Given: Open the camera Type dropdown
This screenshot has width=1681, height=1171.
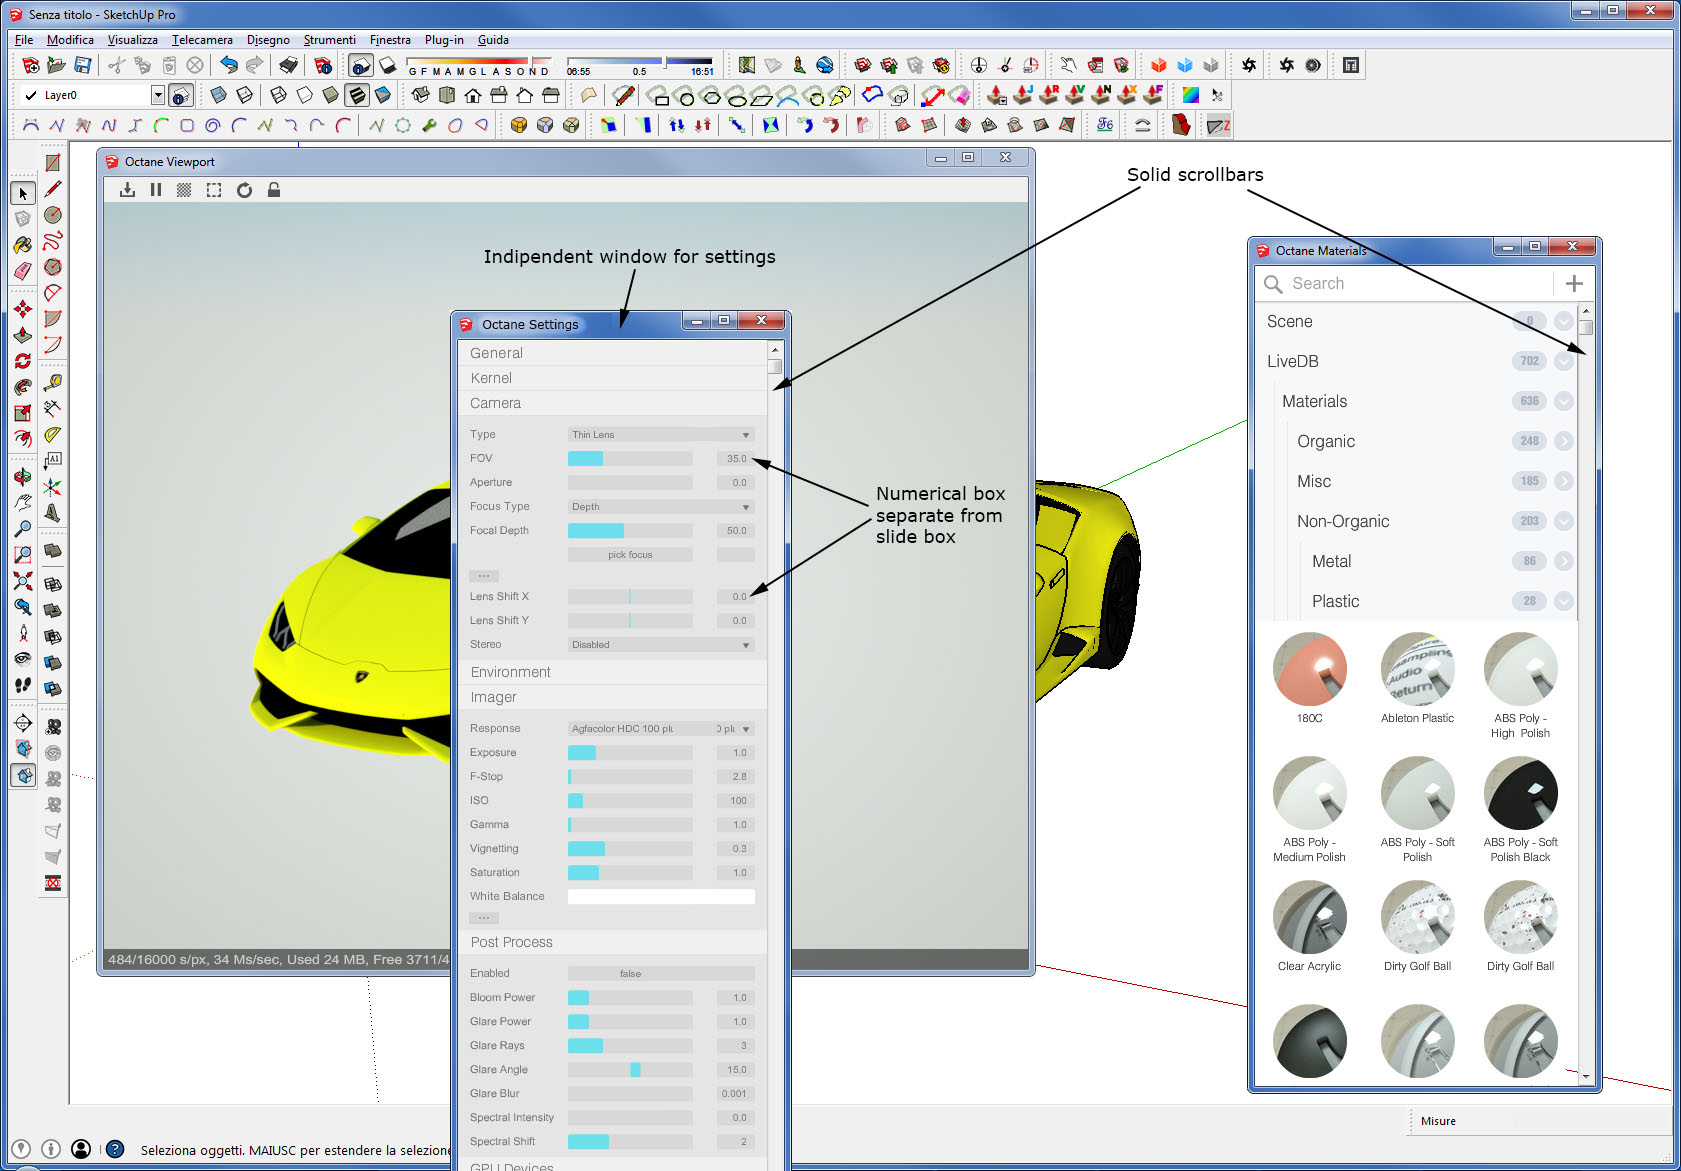Looking at the screenshot, I should click(x=661, y=434).
